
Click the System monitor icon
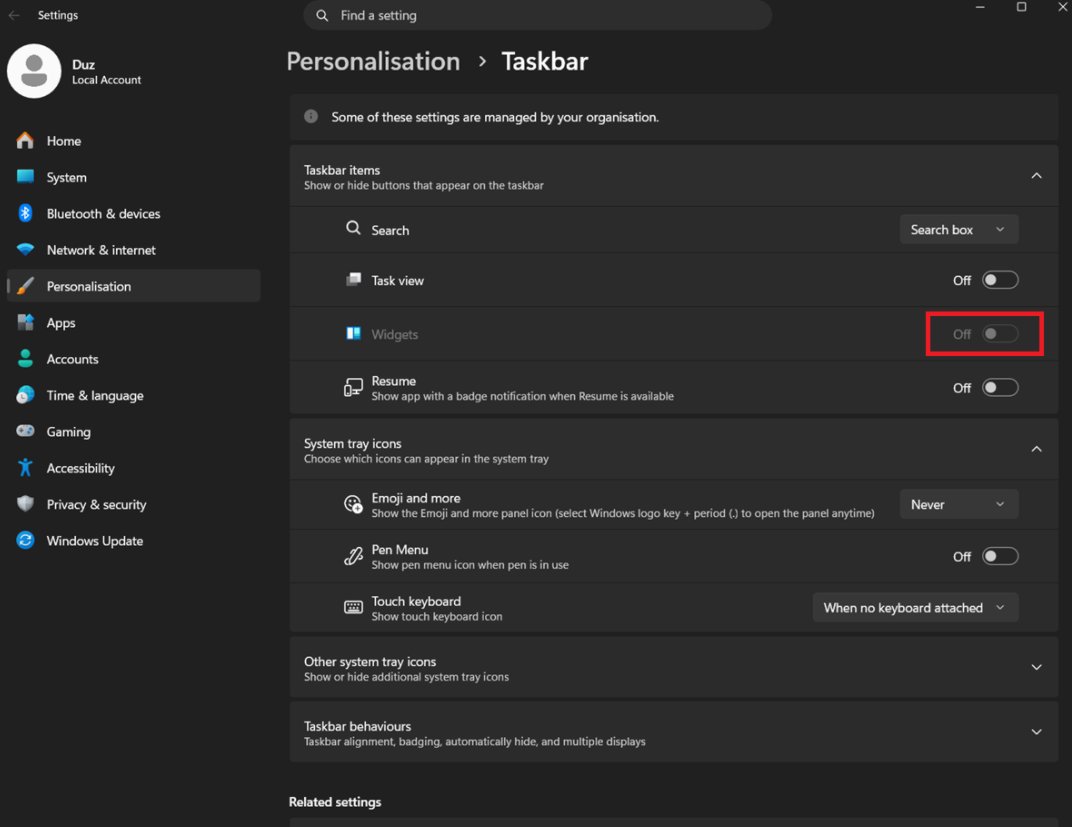click(25, 177)
